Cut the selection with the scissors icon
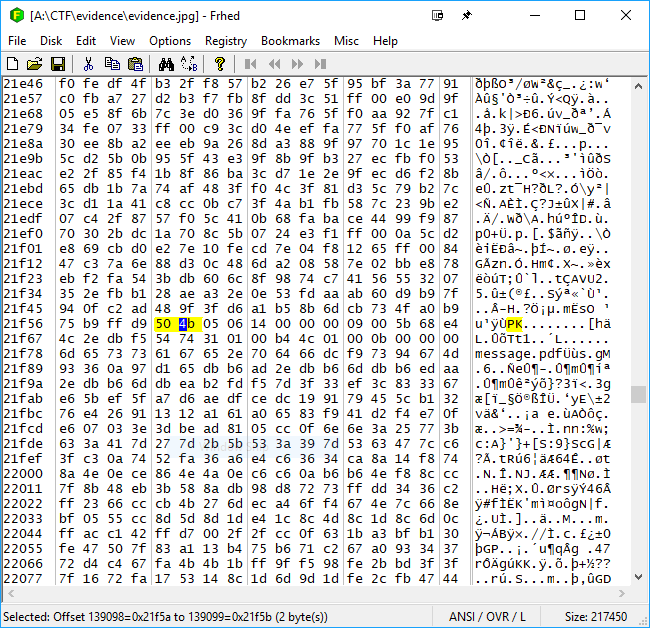The height and width of the screenshot is (628, 650). click(x=88, y=64)
